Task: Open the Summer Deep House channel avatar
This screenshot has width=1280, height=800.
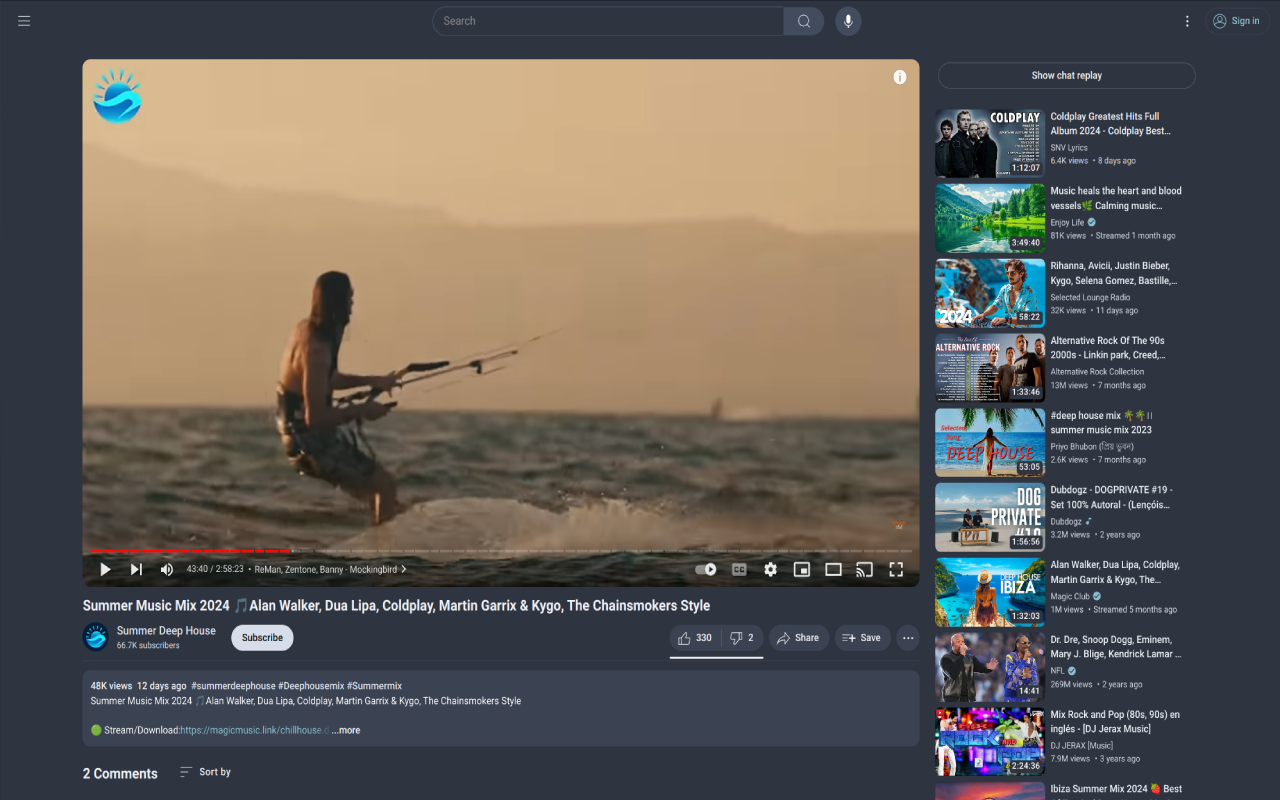Action: [x=96, y=637]
